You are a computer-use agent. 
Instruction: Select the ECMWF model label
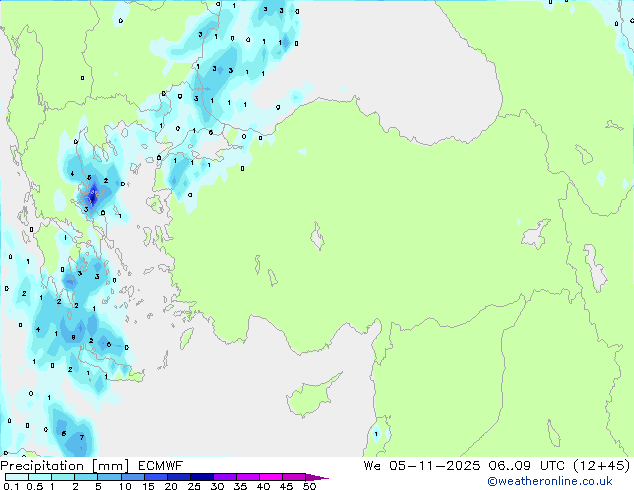point(161,466)
